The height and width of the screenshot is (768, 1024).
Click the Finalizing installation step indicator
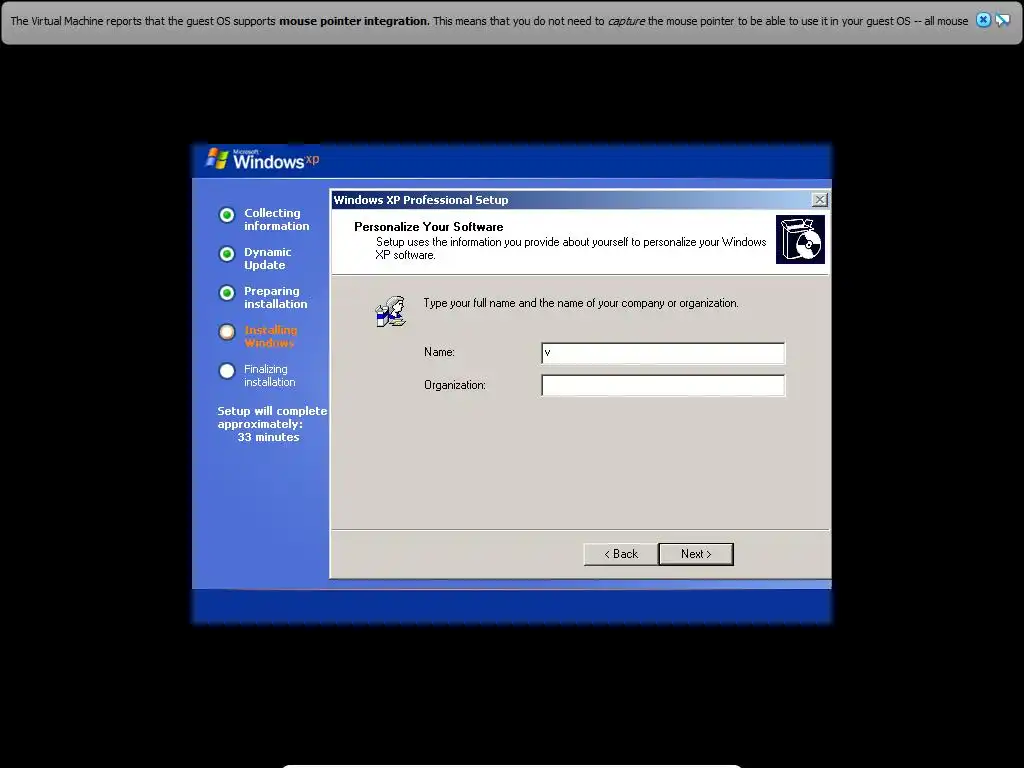click(227, 372)
